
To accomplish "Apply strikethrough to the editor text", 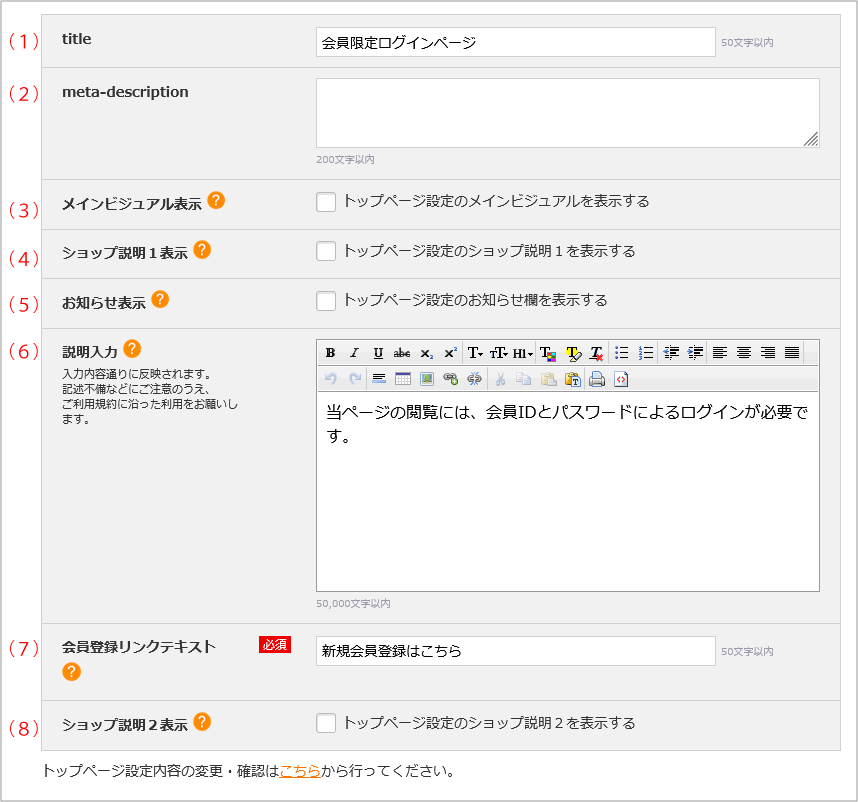I will click(x=402, y=350).
